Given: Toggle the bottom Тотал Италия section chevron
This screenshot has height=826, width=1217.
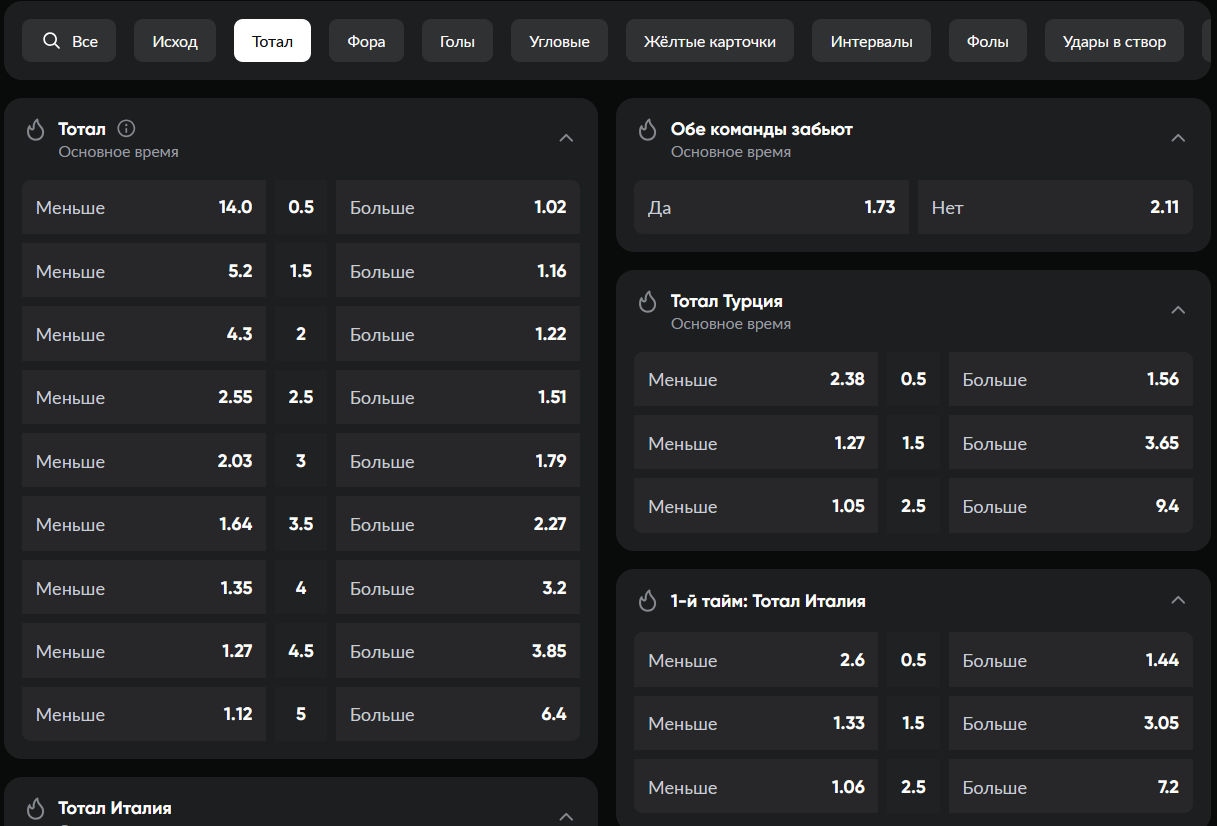Looking at the screenshot, I should [x=566, y=816].
